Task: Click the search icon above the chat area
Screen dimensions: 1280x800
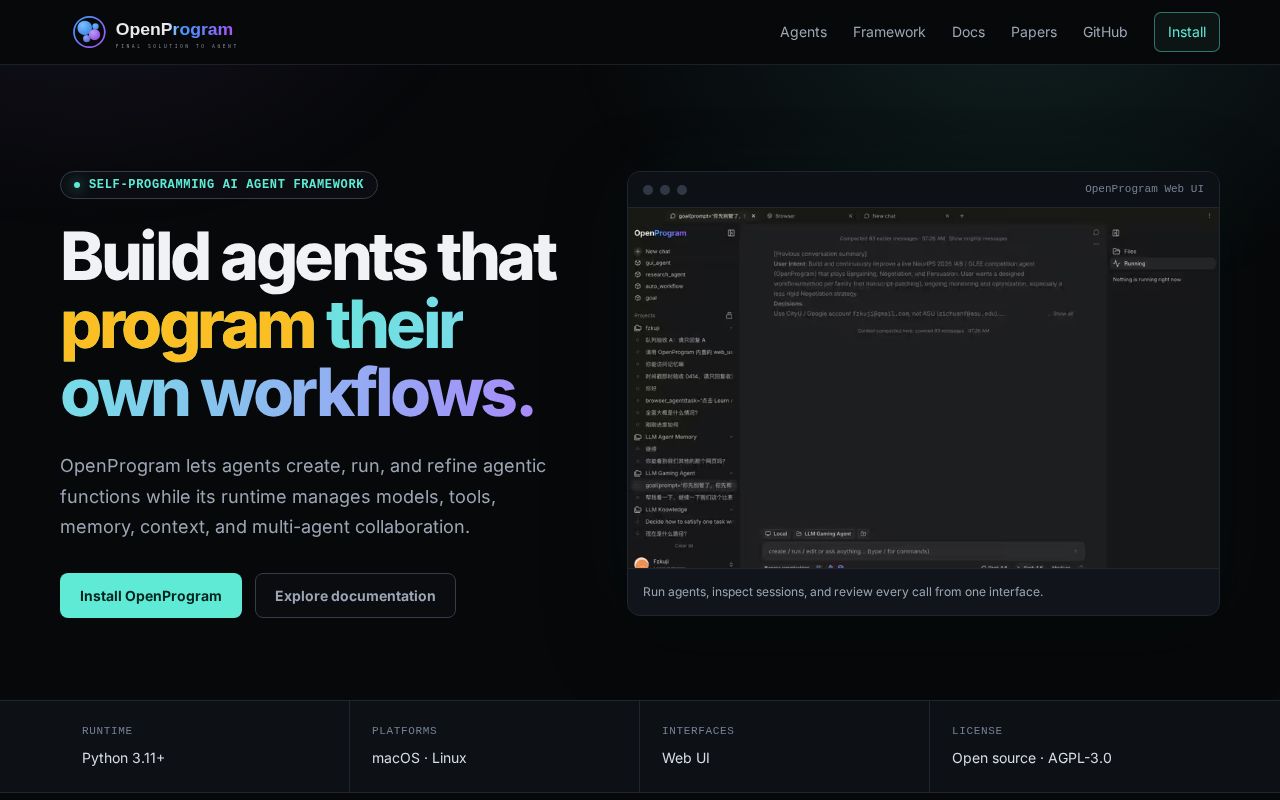Action: click(x=1096, y=233)
